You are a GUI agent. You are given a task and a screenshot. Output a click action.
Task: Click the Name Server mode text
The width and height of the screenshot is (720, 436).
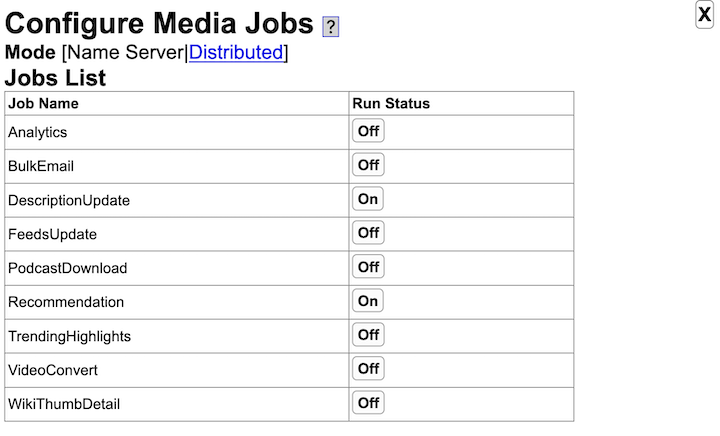coord(125,52)
